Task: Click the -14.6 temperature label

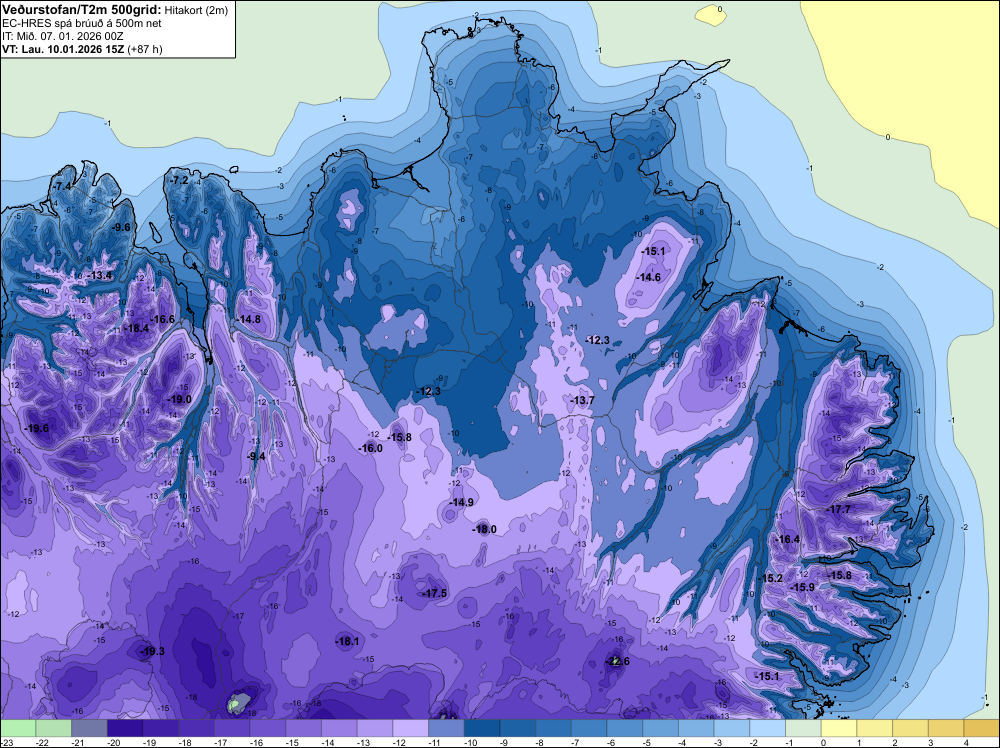Action: pyautogui.click(x=649, y=277)
